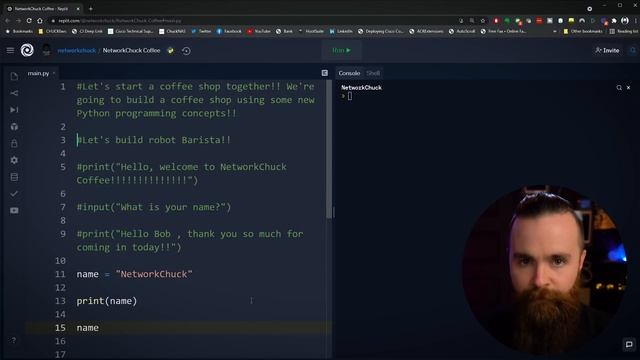
Task: Open the Version control sidebar icon
Action: coord(14,93)
